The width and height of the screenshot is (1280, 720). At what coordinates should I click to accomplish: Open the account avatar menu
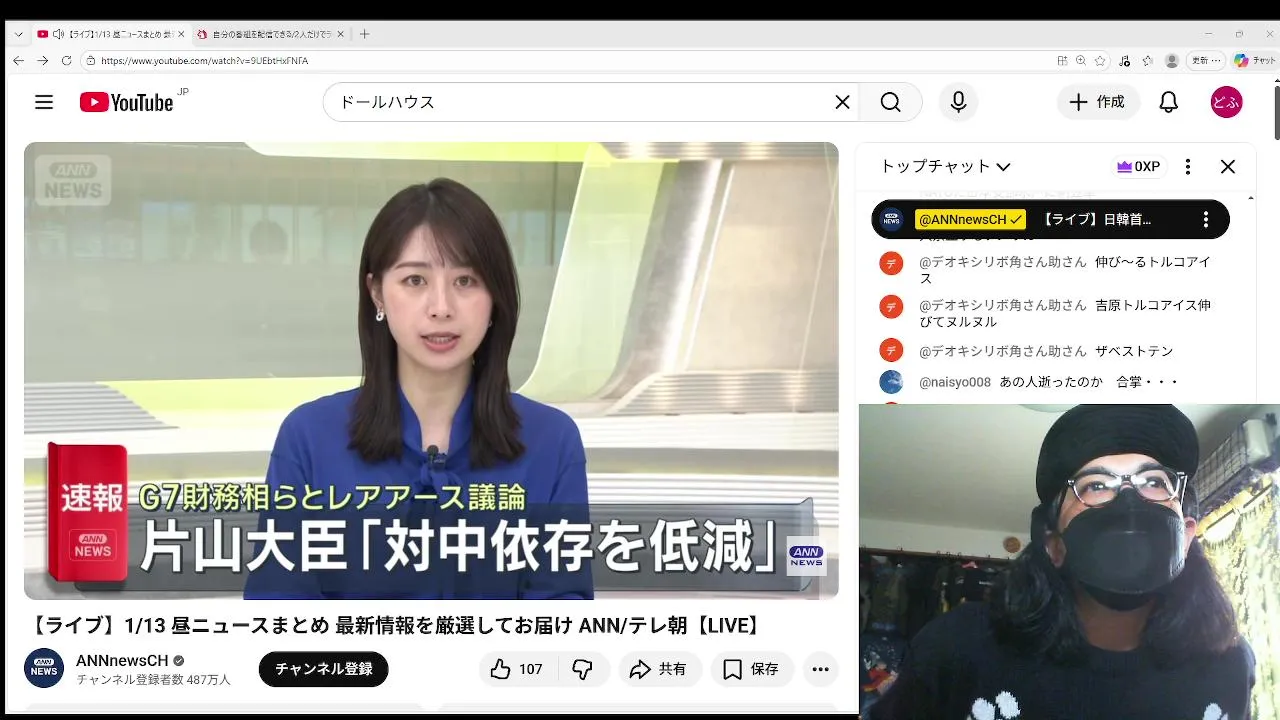[x=1226, y=102]
